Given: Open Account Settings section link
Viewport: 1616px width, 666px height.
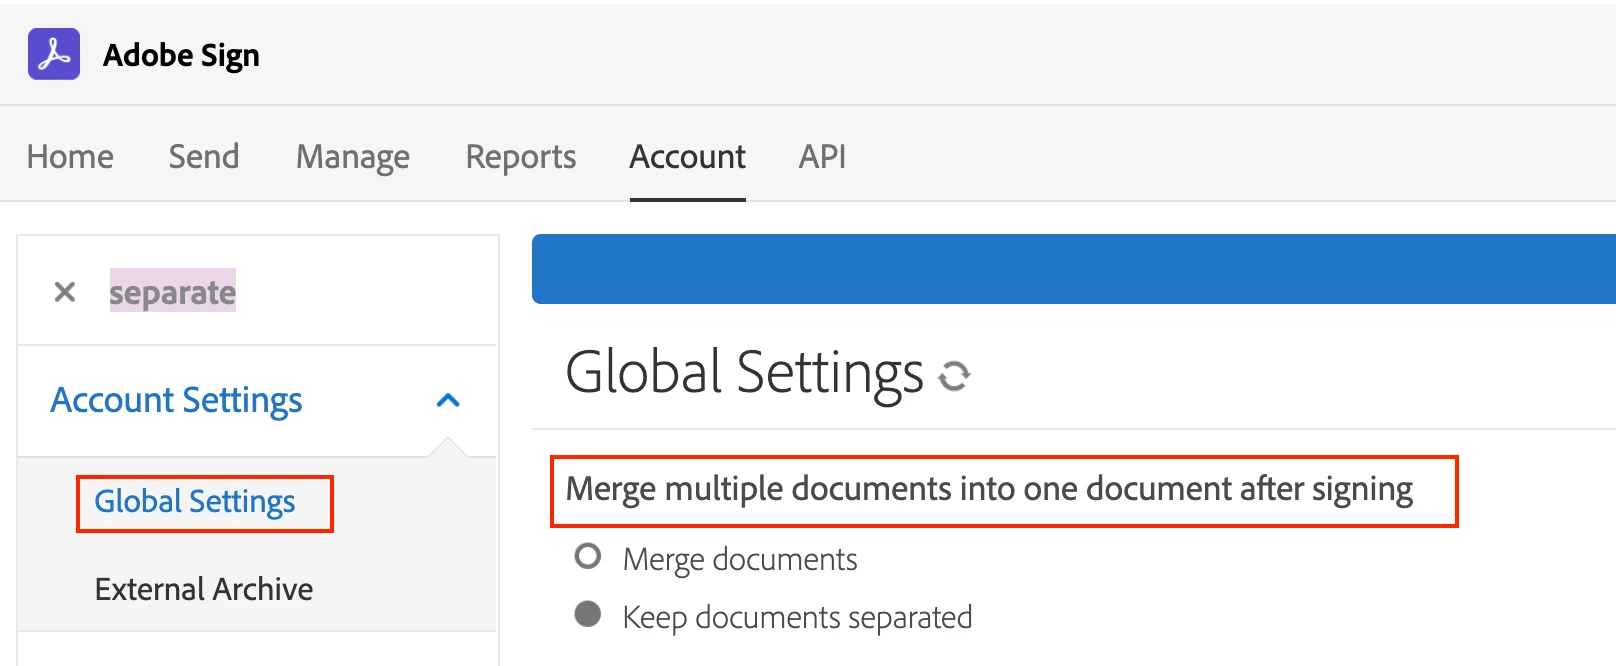Looking at the screenshot, I should click(176, 400).
